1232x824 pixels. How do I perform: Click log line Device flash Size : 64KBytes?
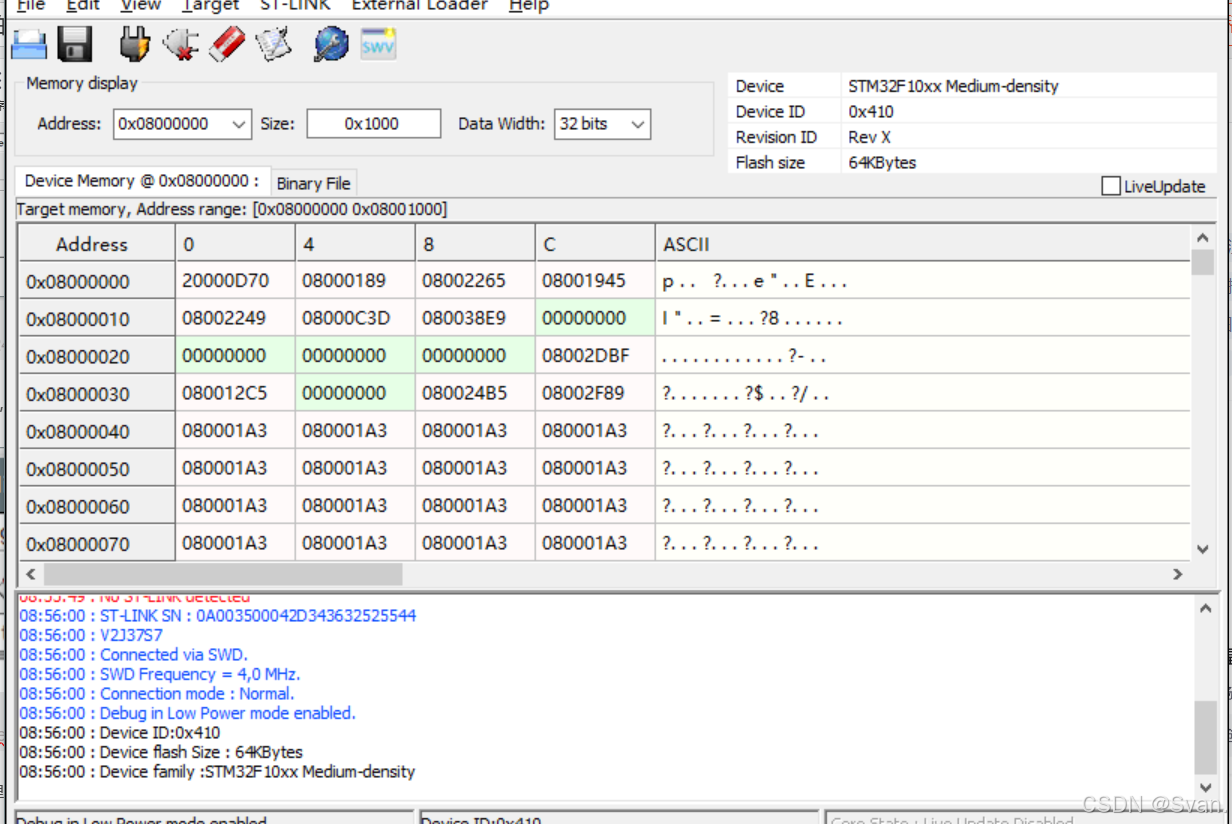[161, 752]
